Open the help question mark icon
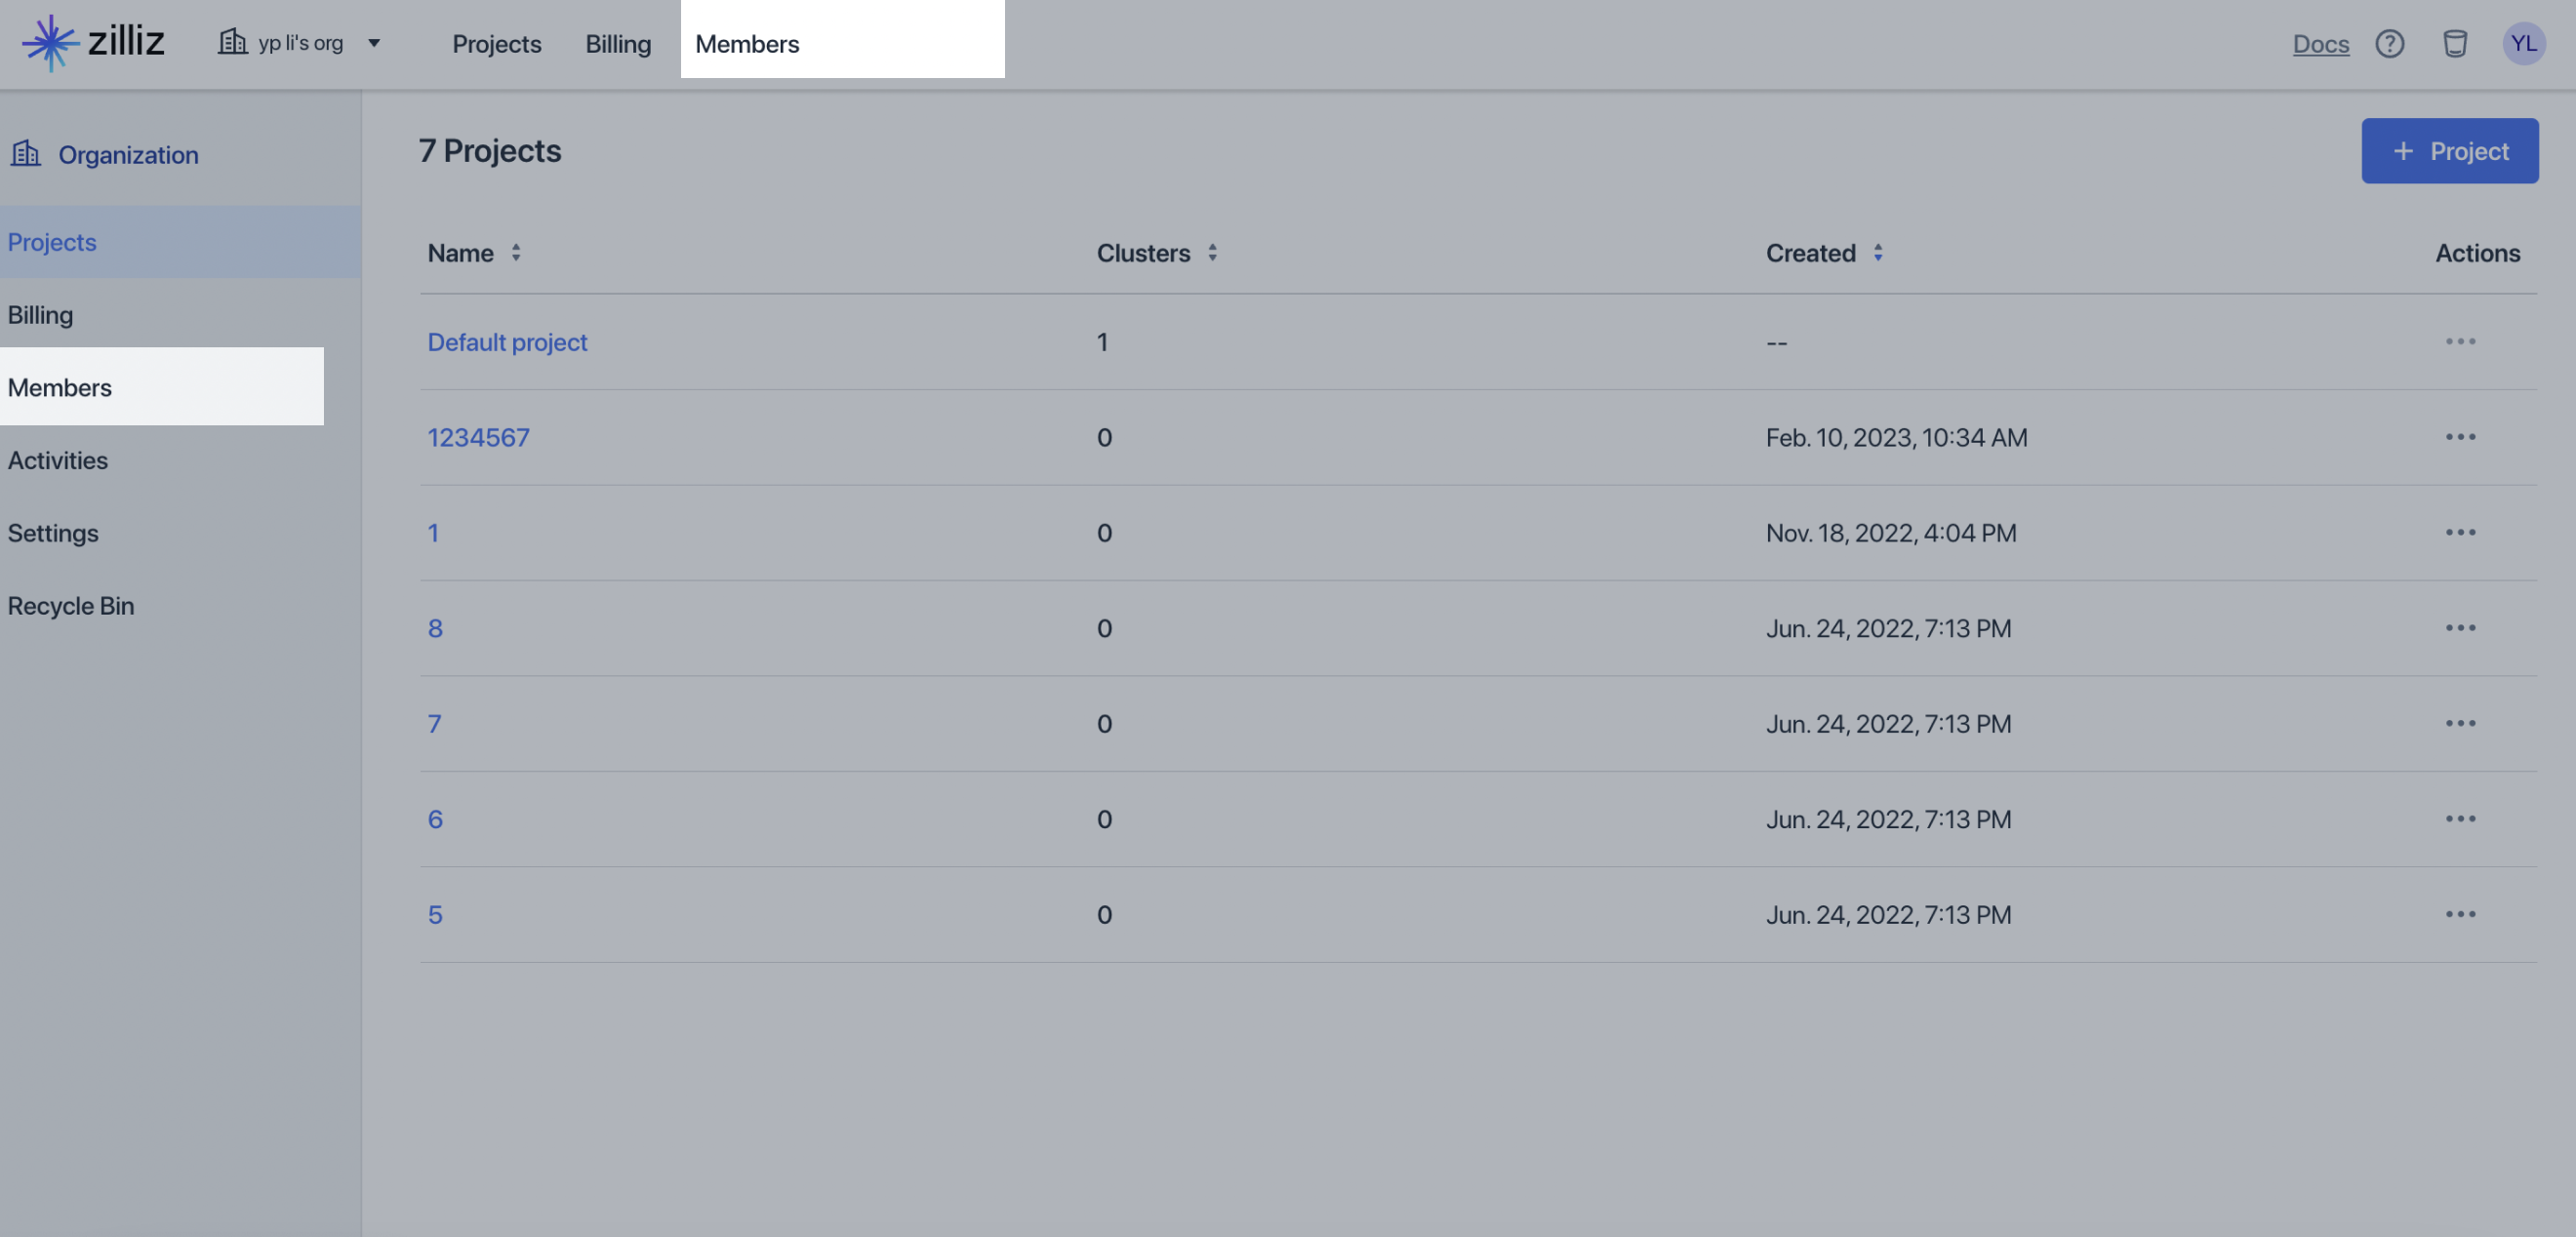 click(2389, 43)
